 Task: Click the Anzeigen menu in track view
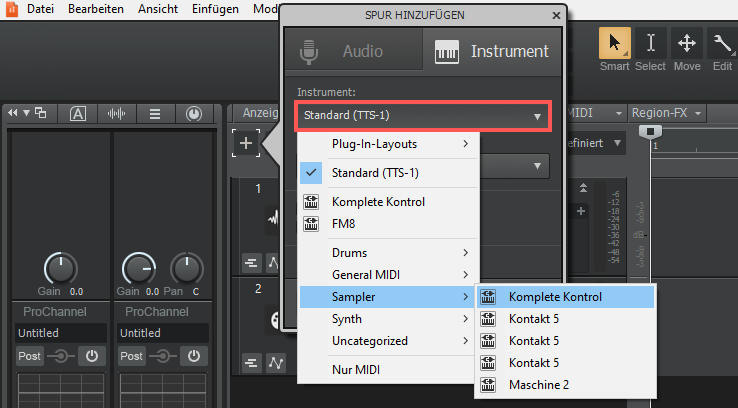coord(260,113)
